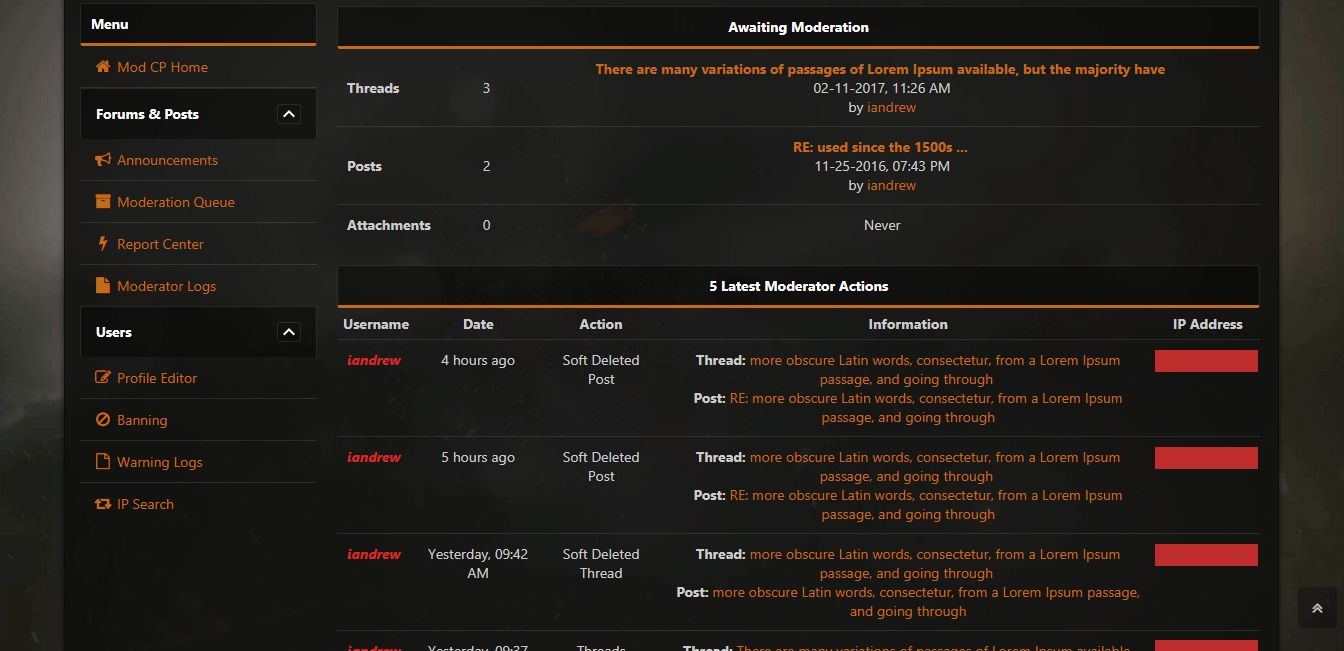Open the Moderation Queue menu item
Screen dimensions: 1344x651
(176, 202)
